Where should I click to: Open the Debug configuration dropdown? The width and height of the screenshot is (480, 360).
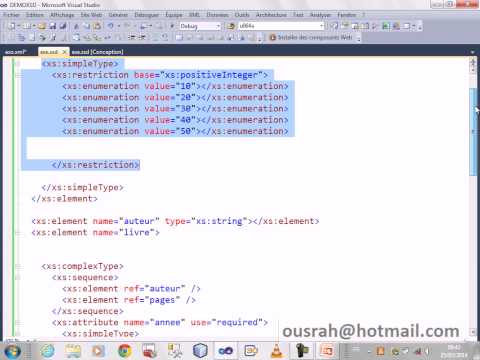(200, 26)
